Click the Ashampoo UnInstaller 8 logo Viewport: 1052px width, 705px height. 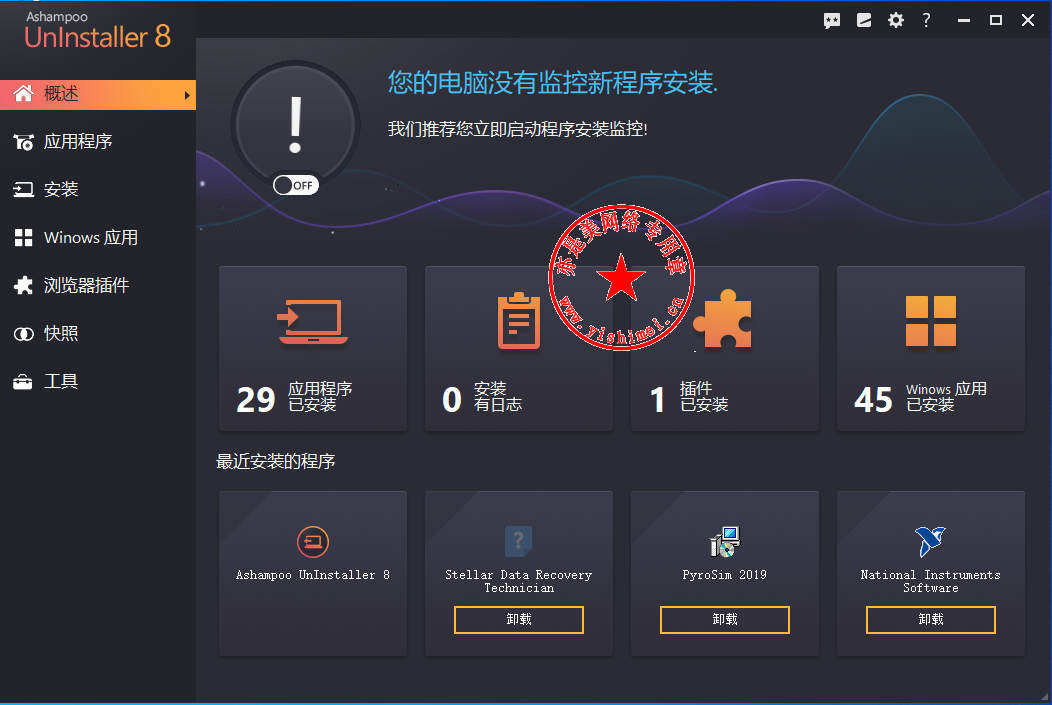point(98,31)
